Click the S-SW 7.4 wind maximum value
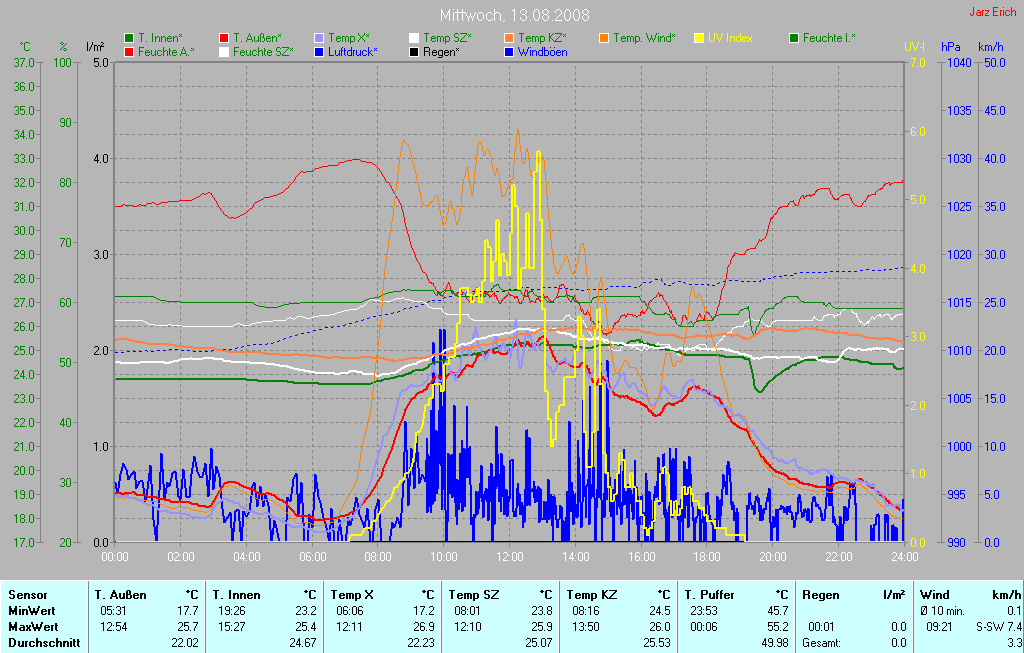This screenshot has width=1024, height=653. click(x=998, y=627)
